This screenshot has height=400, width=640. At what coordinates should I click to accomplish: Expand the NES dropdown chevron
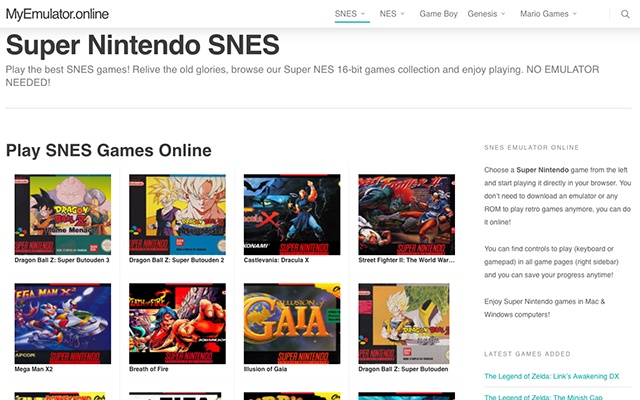(402, 14)
